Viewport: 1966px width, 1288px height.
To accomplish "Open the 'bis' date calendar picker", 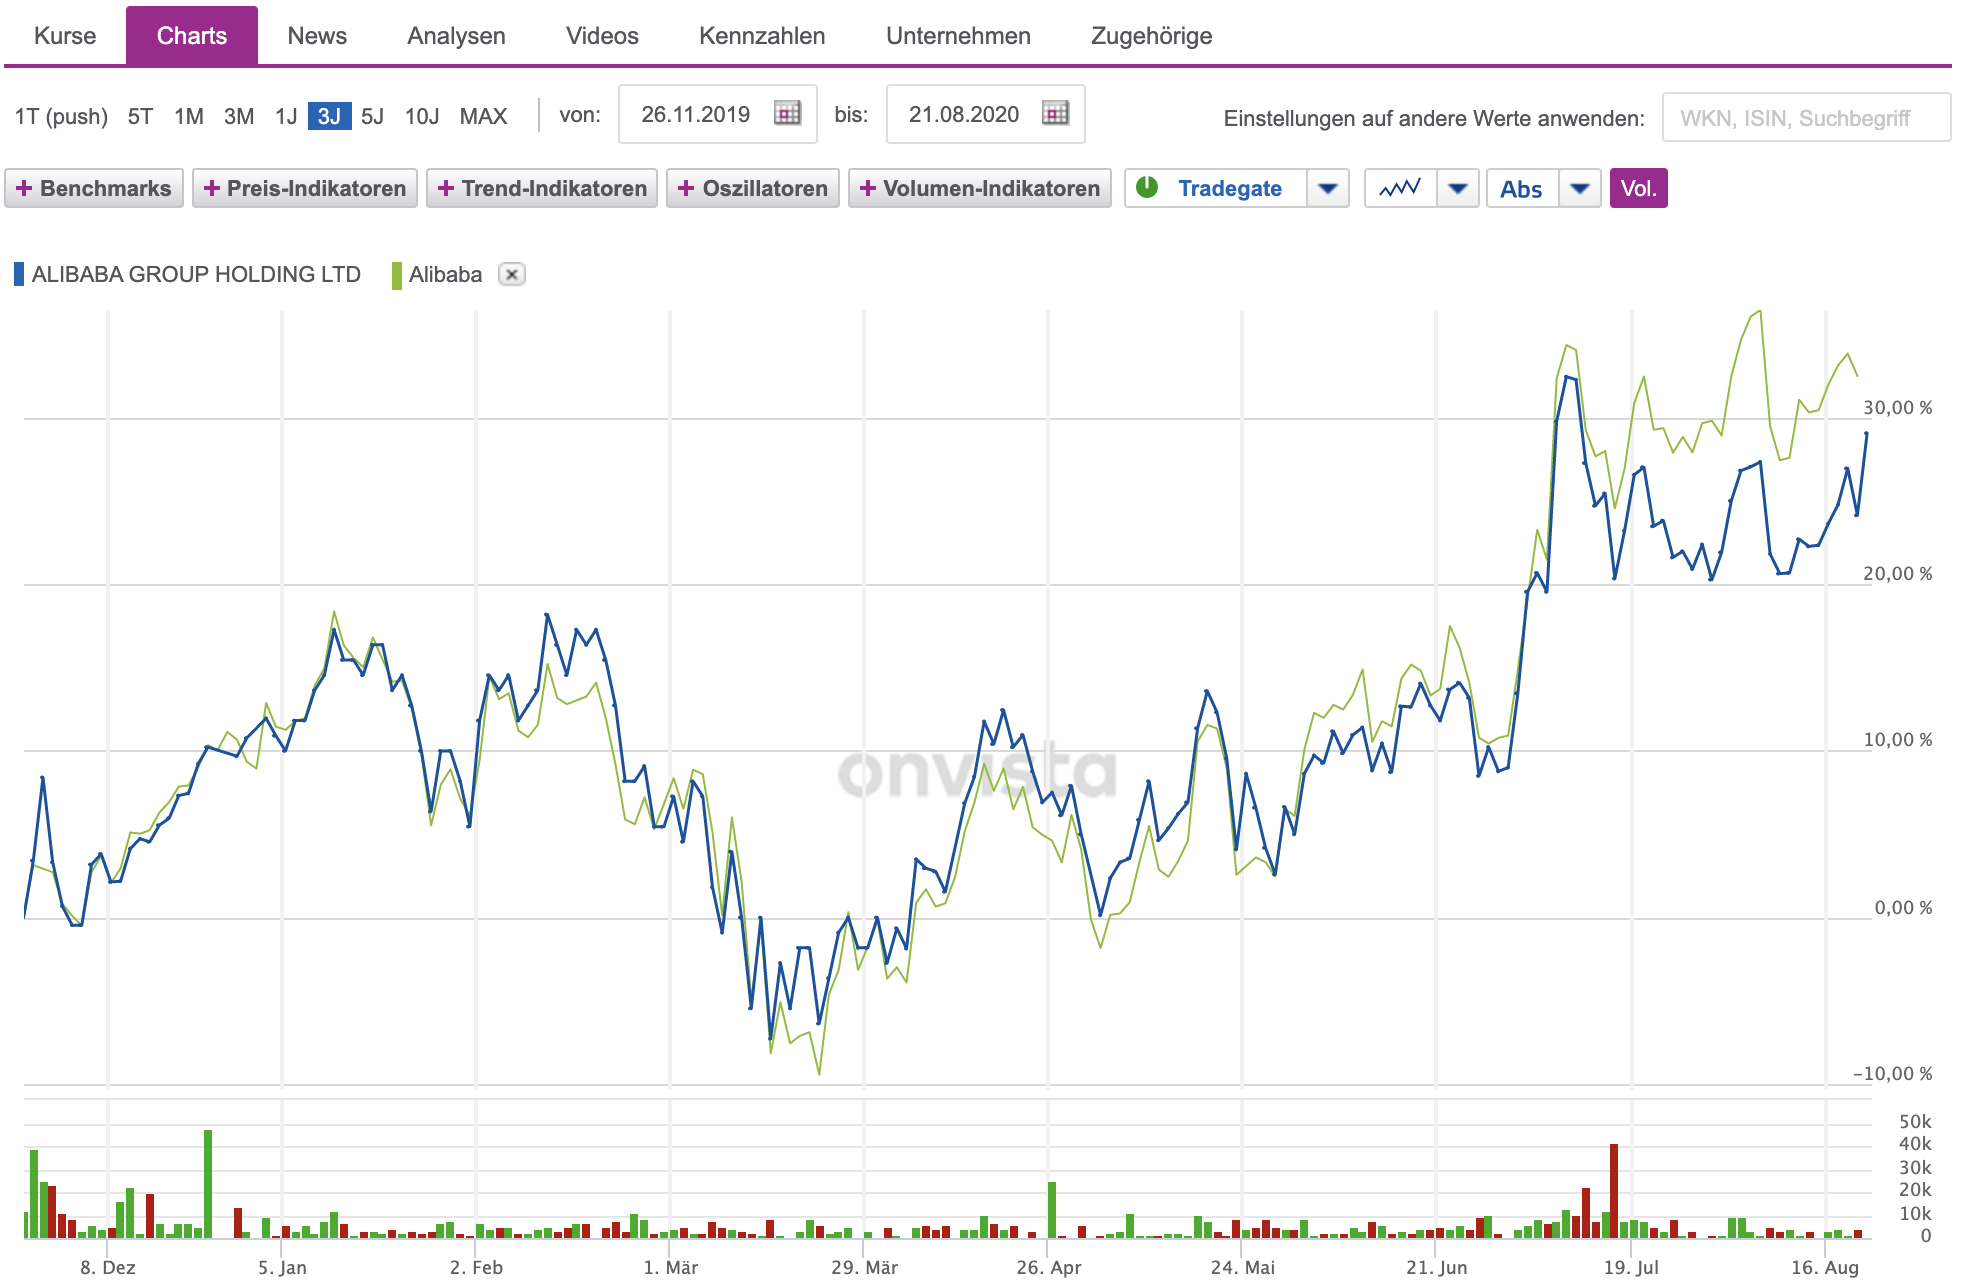I will coord(1055,114).
